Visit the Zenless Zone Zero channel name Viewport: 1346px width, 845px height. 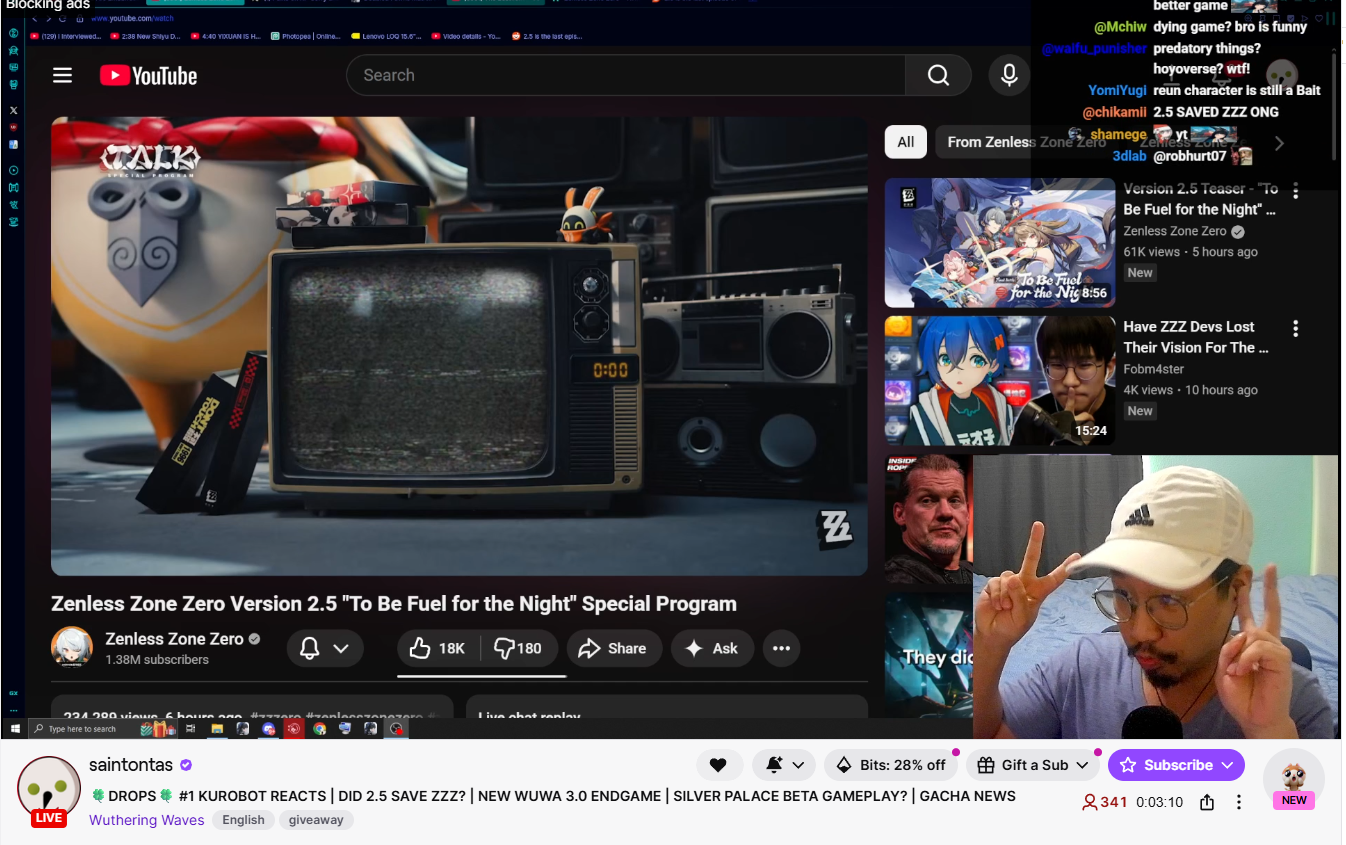174,639
